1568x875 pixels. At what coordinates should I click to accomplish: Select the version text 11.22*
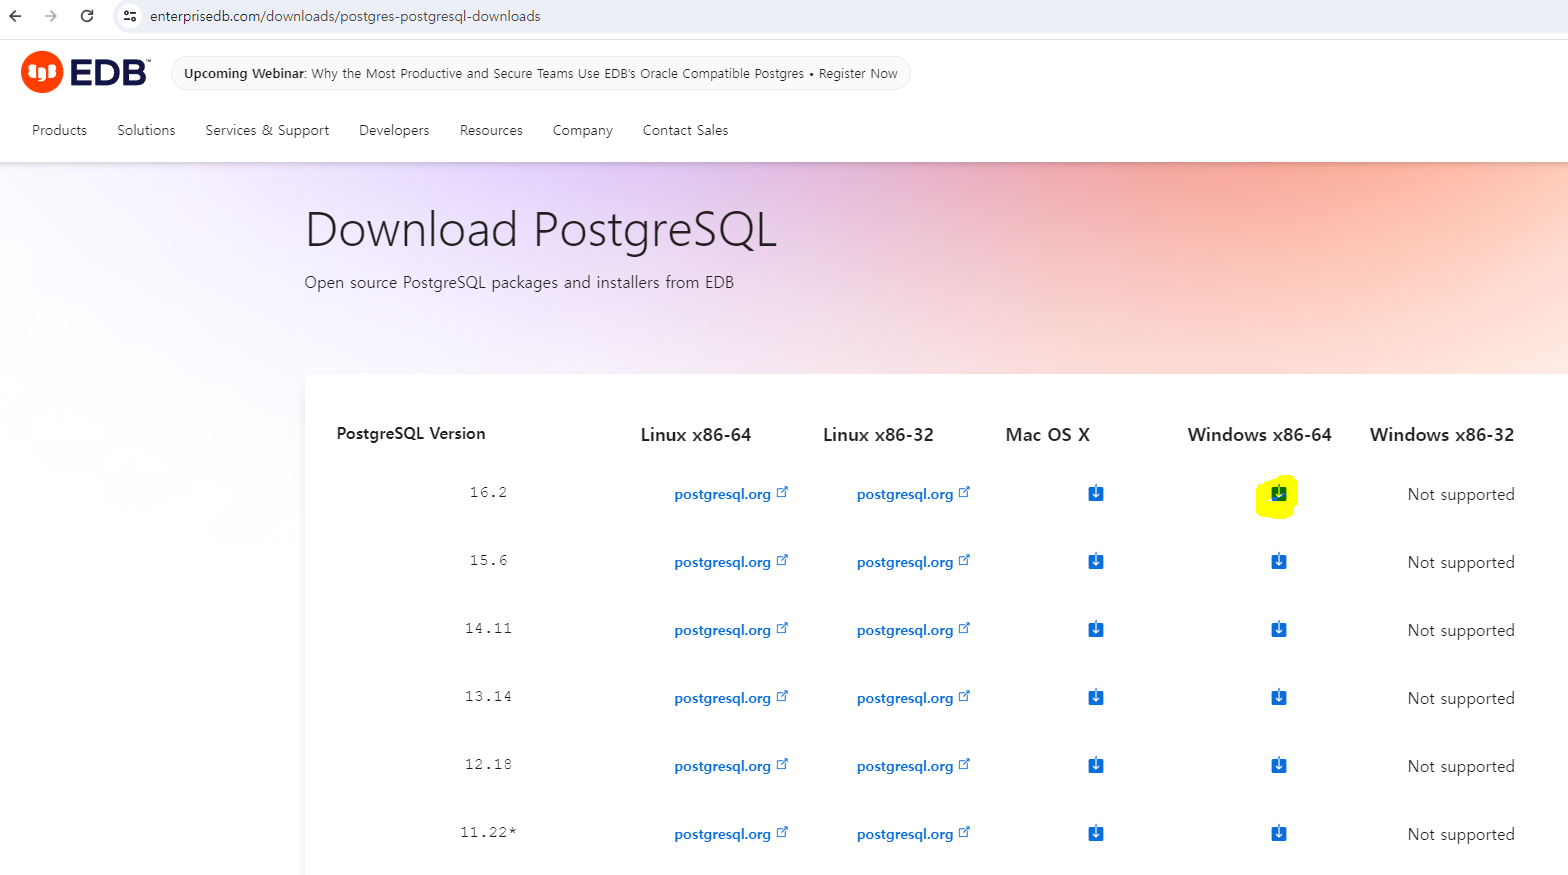pos(488,832)
